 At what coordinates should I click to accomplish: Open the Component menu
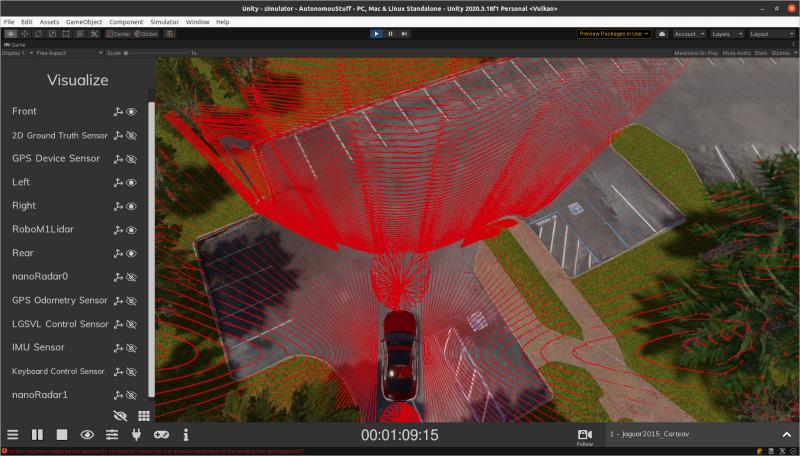point(126,22)
